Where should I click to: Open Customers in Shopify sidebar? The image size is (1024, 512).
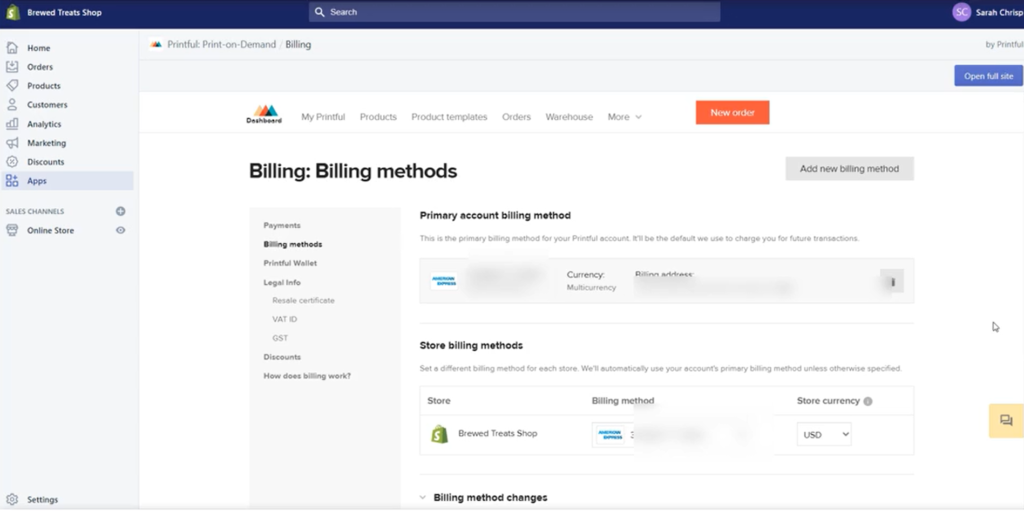pos(47,104)
